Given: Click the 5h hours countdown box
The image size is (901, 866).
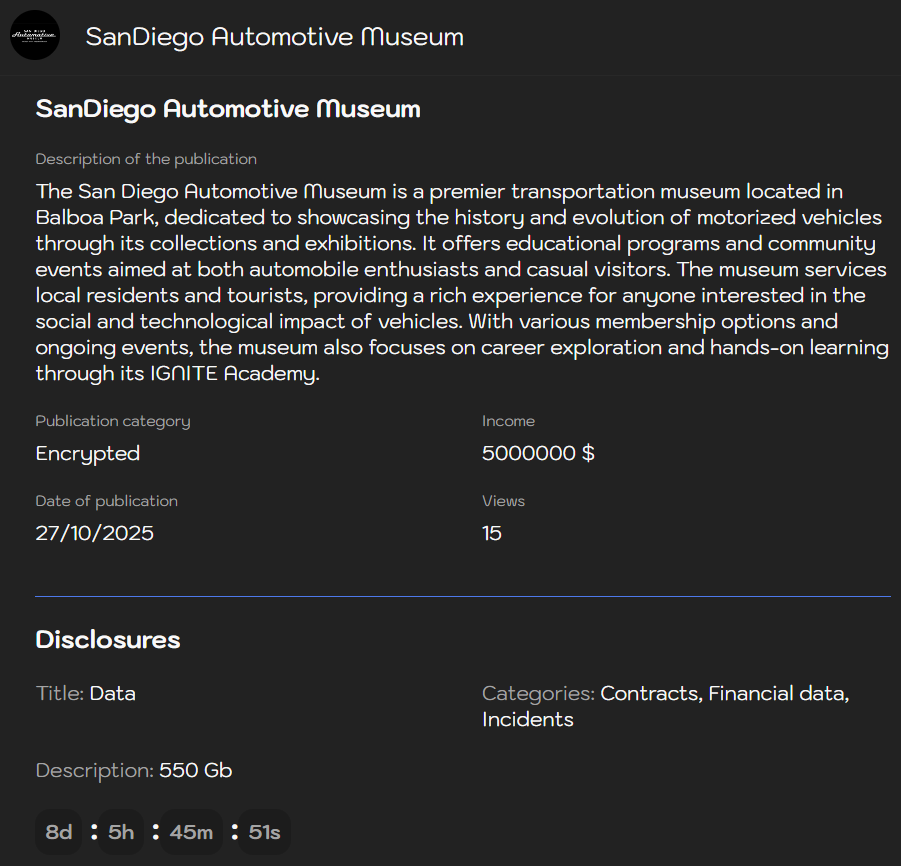Looking at the screenshot, I should point(121,832).
